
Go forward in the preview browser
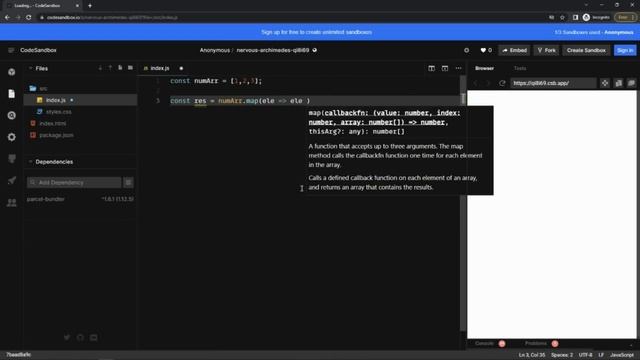coord(488,83)
